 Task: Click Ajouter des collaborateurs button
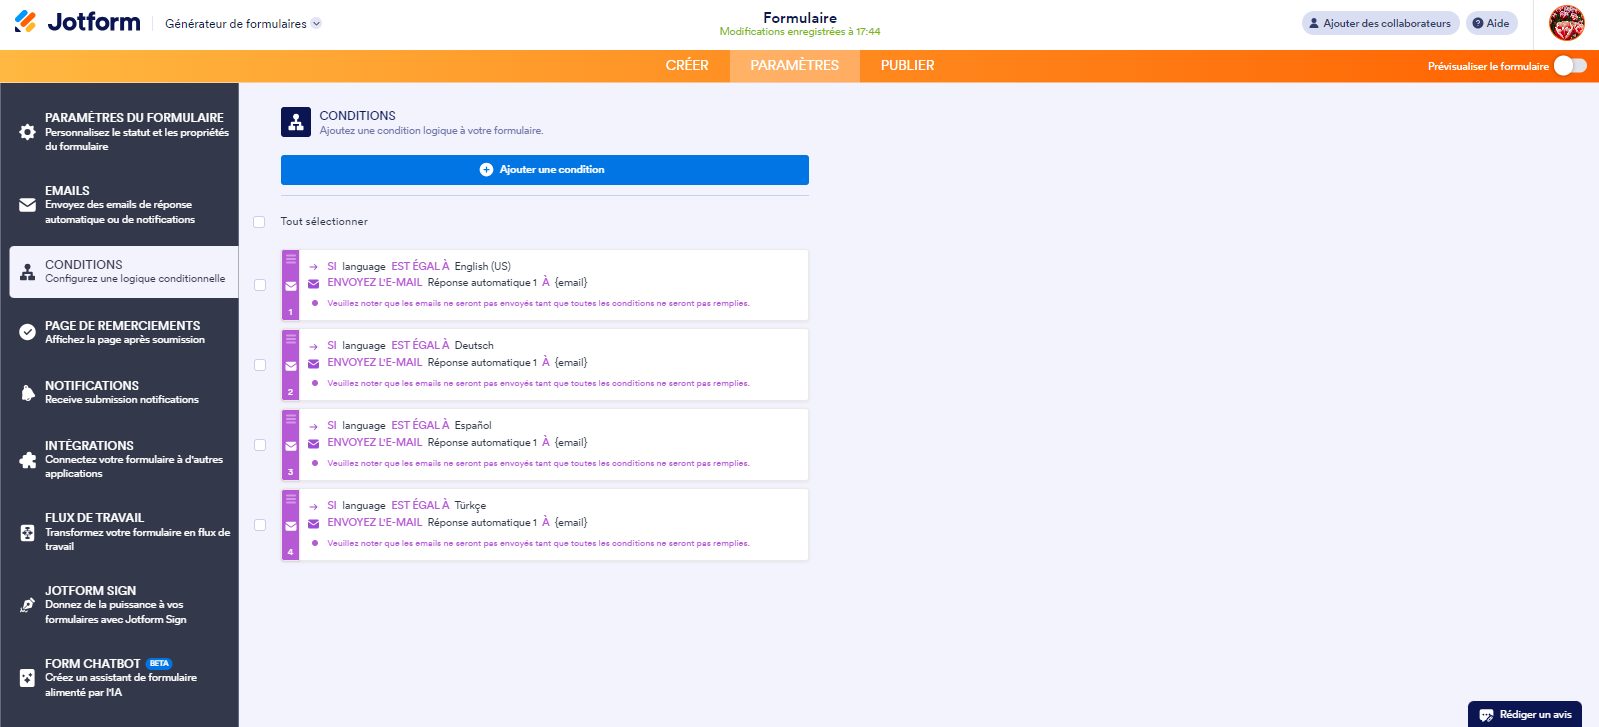click(x=1380, y=23)
